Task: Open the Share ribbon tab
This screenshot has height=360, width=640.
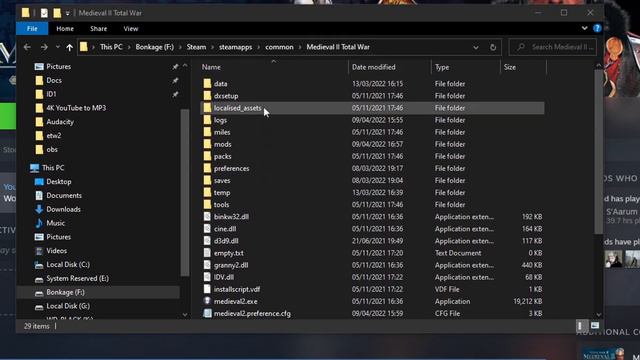Action: tap(98, 29)
